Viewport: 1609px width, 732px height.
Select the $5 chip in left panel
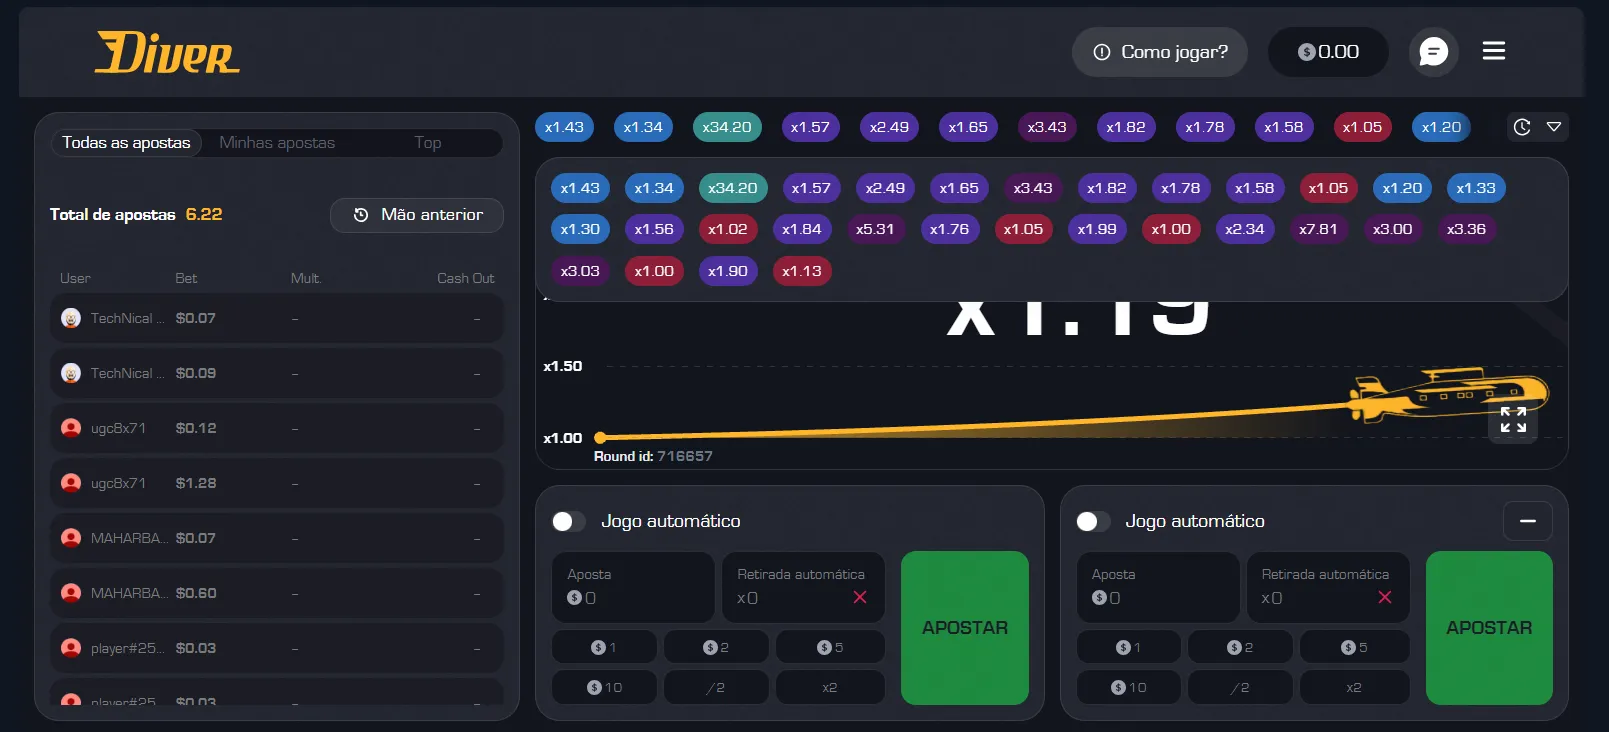pyautogui.click(x=830, y=647)
